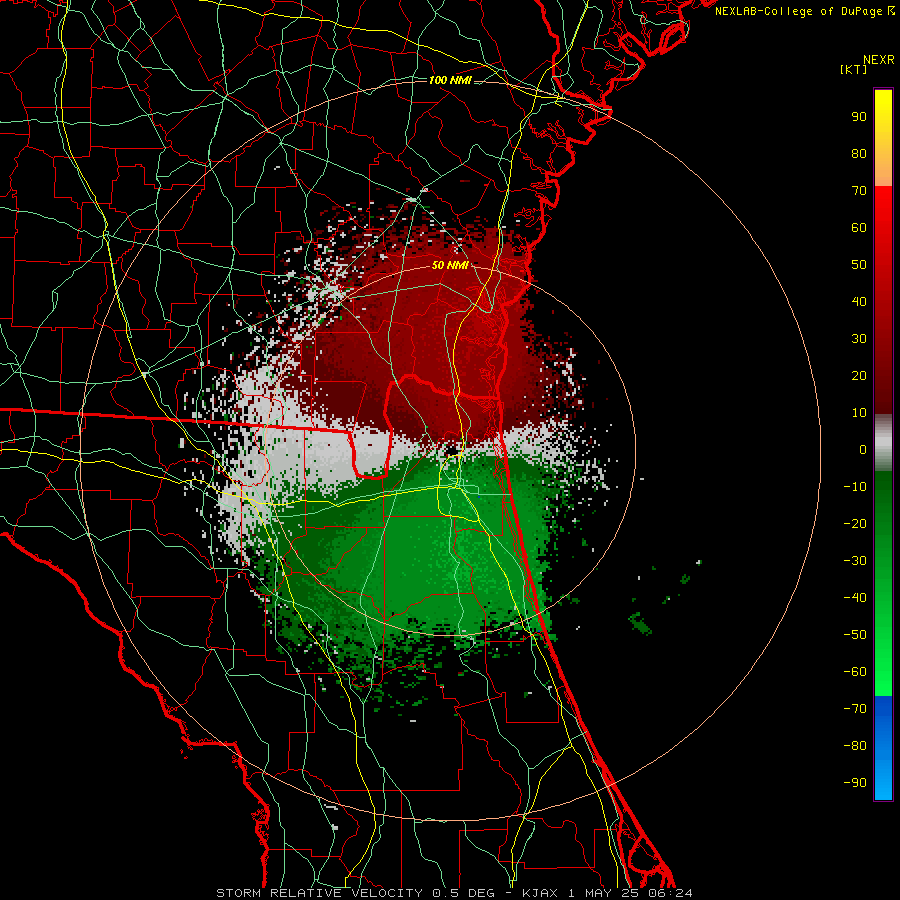Click the 1 MAY 25 date text
This screenshot has width=900, height=900.
(x=603, y=893)
